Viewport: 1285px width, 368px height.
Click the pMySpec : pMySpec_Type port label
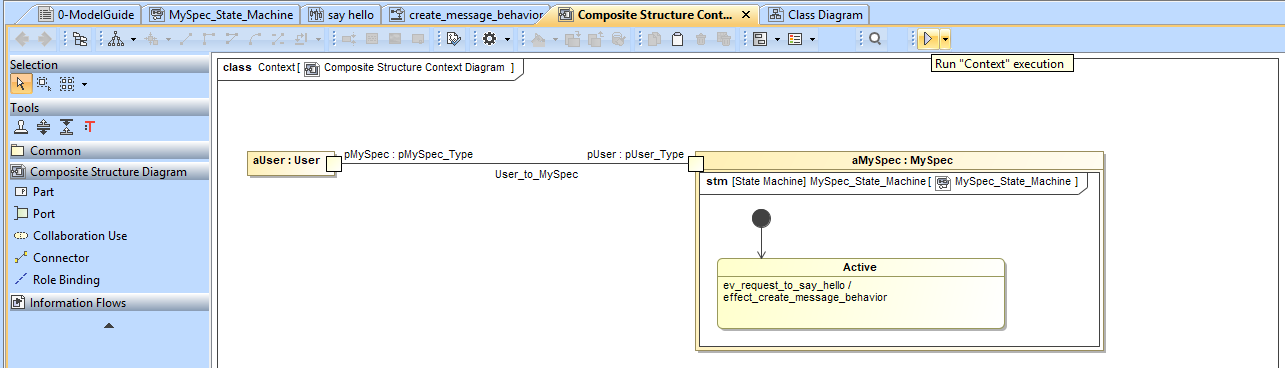[408, 154]
